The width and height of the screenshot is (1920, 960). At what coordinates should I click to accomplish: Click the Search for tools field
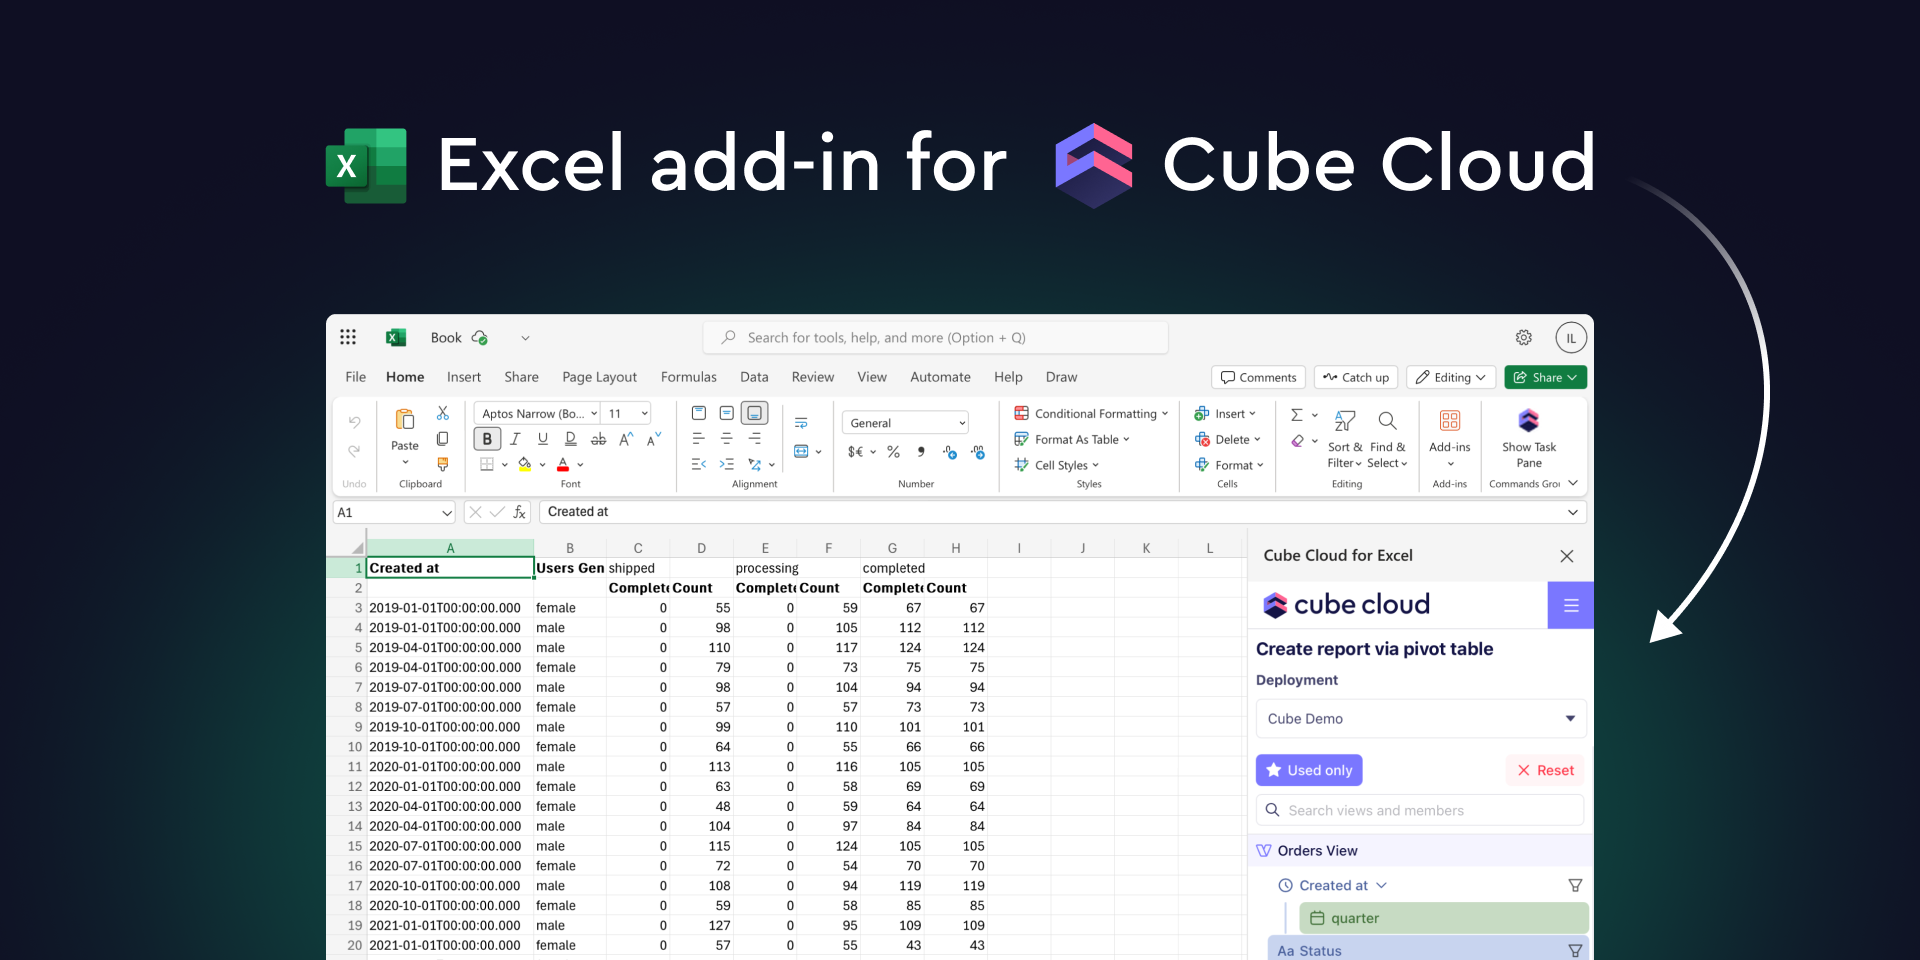click(935, 338)
